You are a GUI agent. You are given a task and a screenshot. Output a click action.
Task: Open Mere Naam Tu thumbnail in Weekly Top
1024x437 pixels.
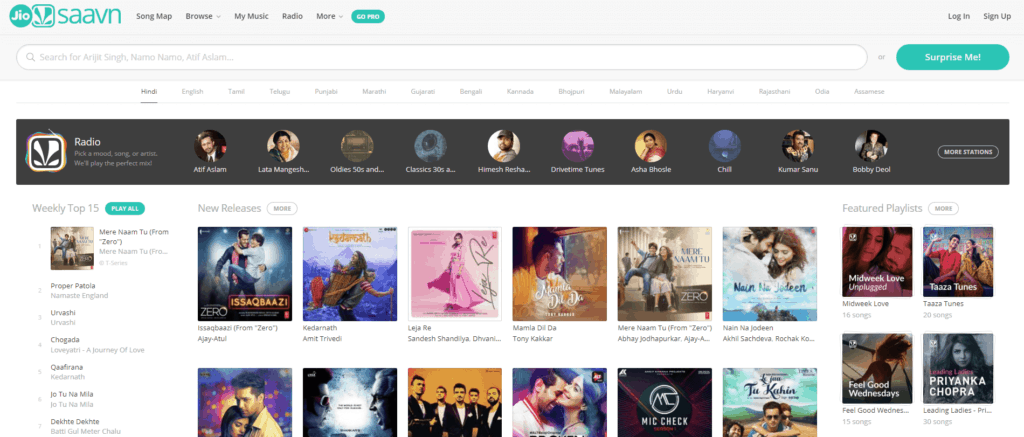coord(72,248)
